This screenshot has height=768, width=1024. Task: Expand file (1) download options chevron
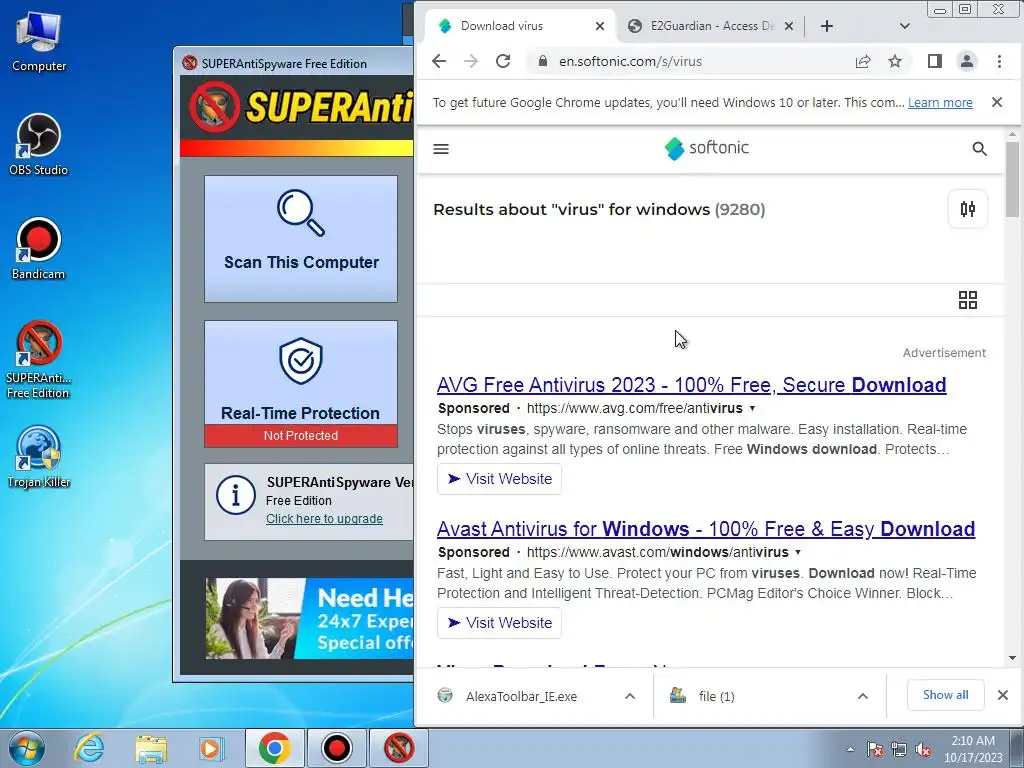[863, 696]
